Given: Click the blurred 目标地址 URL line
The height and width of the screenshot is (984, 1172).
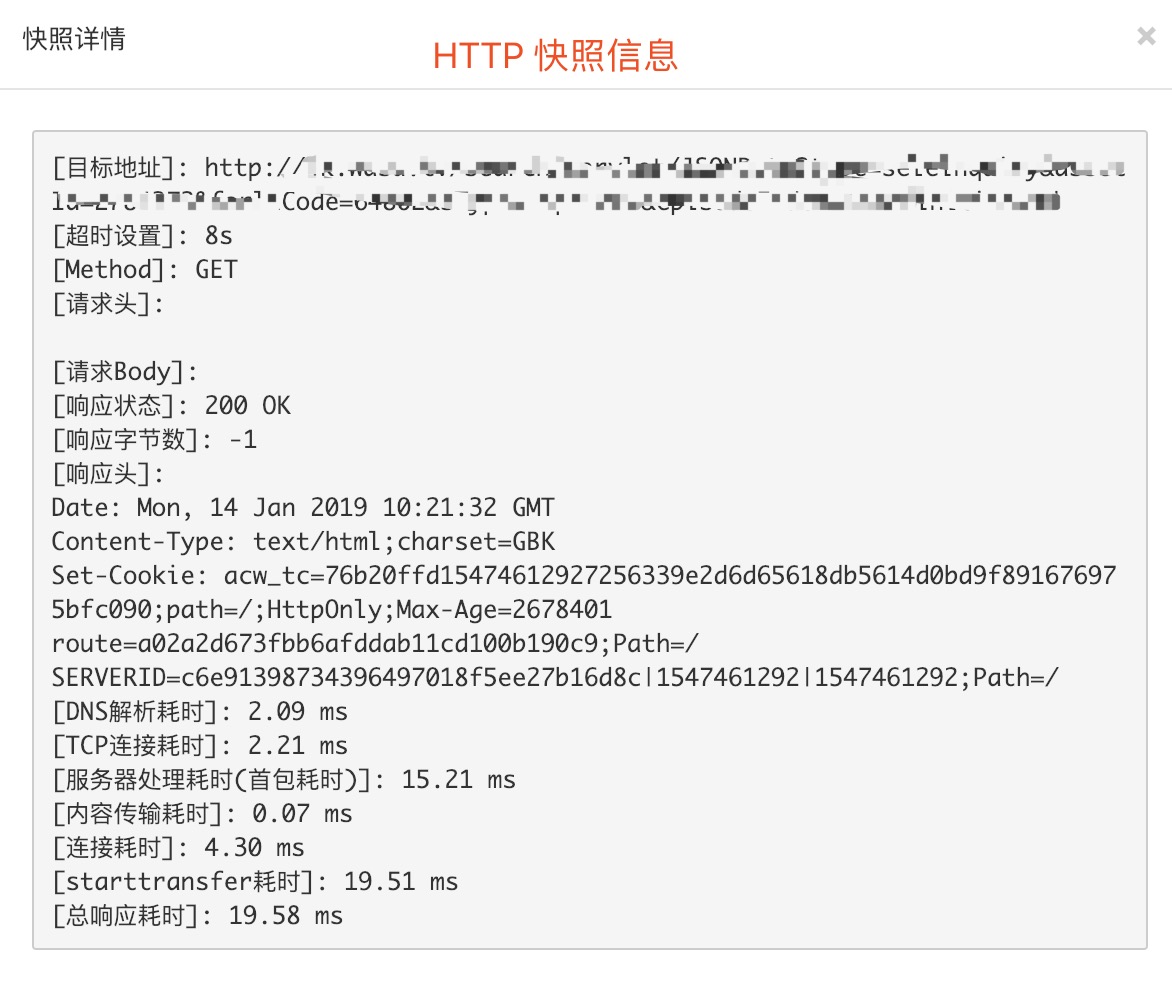Looking at the screenshot, I should pyautogui.click(x=588, y=167).
